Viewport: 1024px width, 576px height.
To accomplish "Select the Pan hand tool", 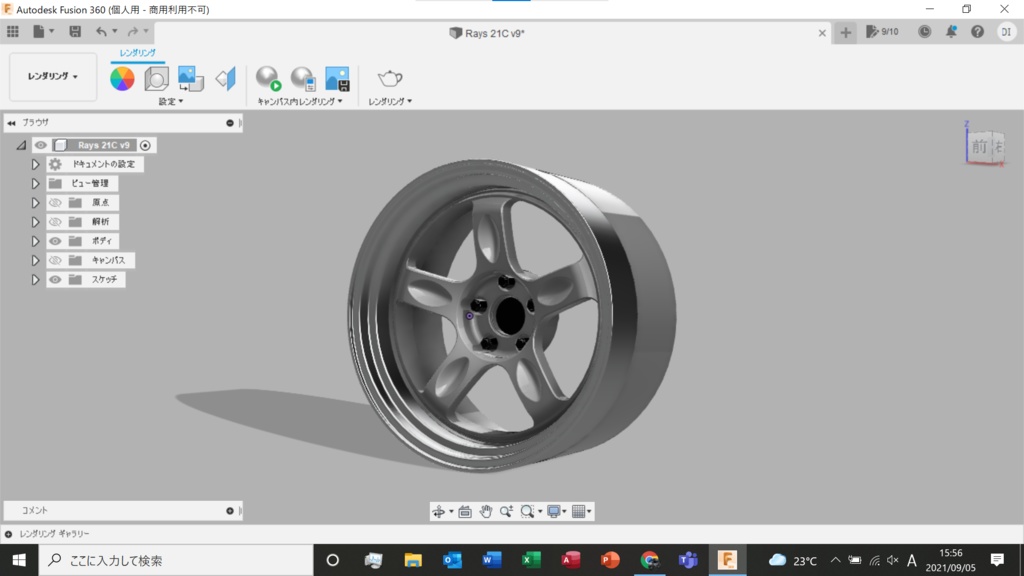I will pos(486,511).
